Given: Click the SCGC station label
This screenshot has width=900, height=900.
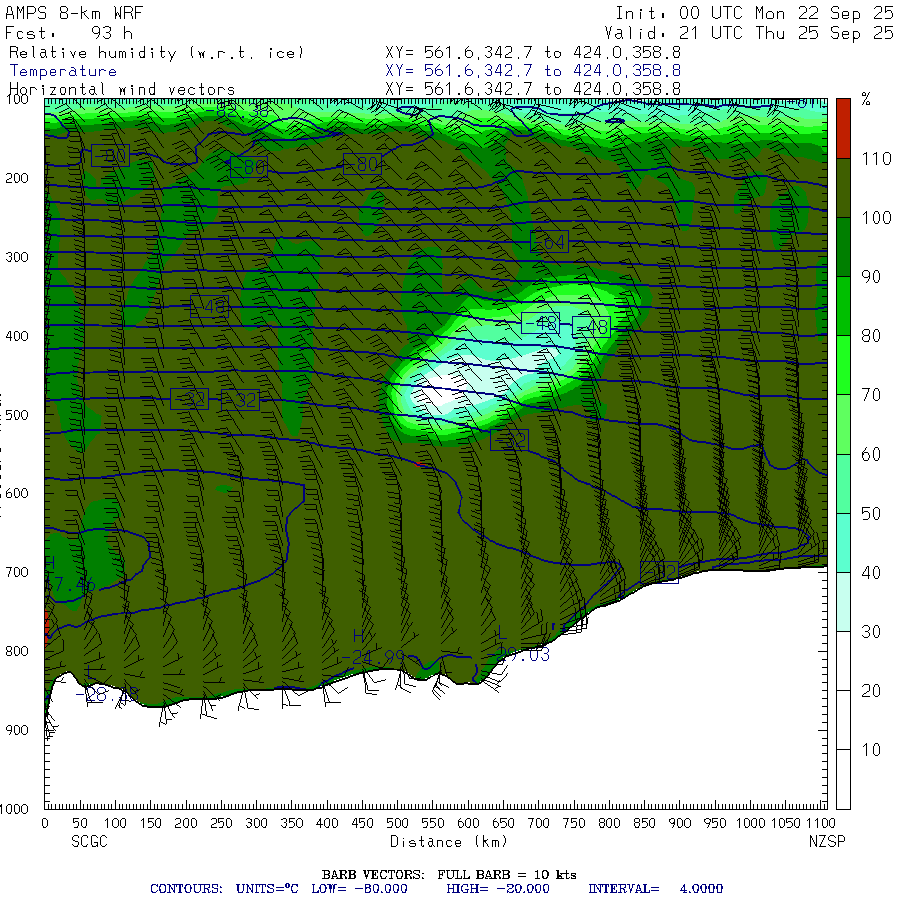Looking at the screenshot, I should (89, 842).
